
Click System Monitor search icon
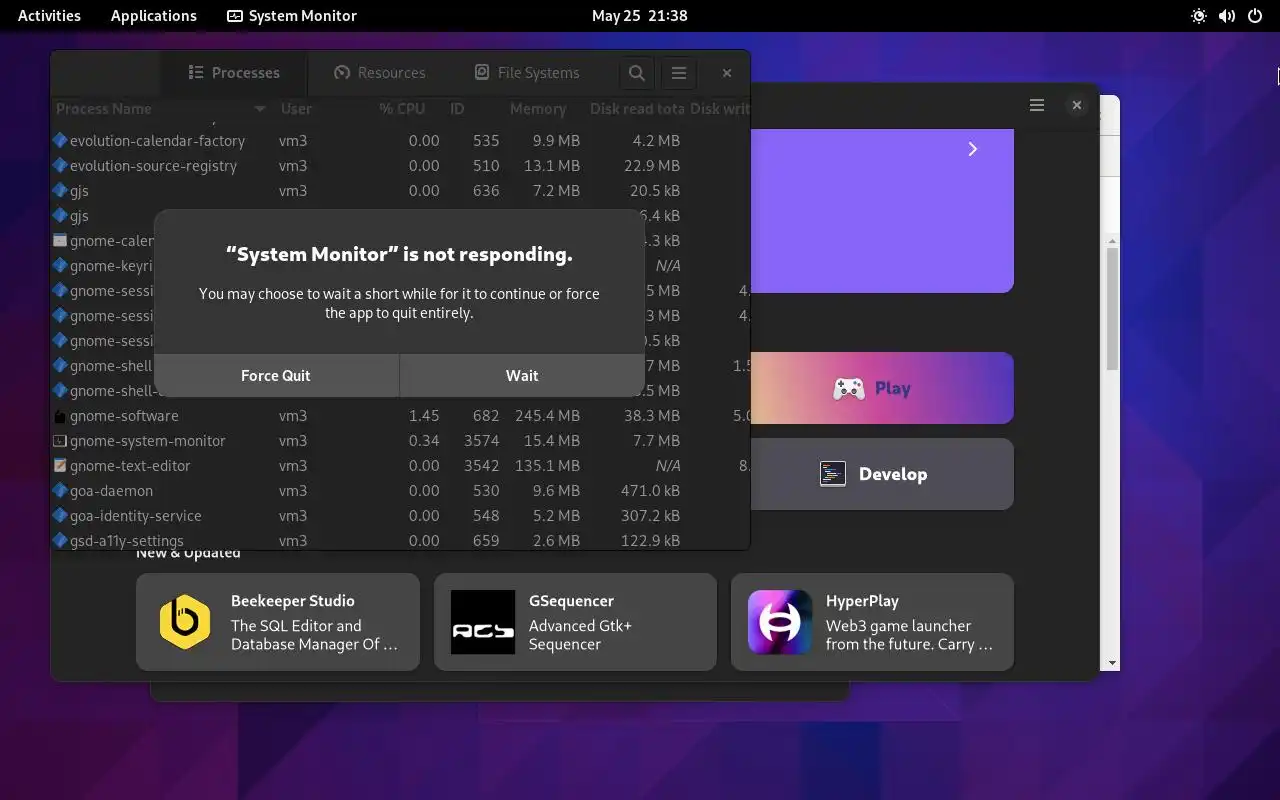(x=636, y=73)
